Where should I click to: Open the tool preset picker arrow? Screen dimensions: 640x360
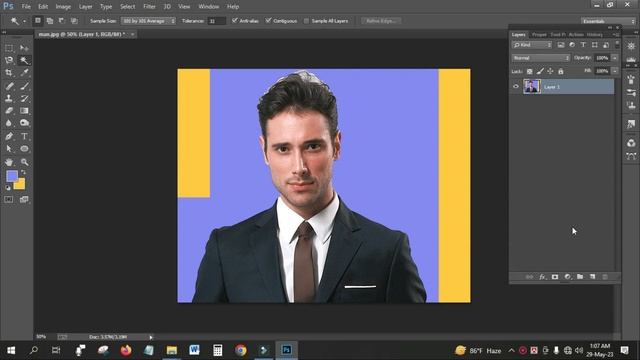pos(24,21)
